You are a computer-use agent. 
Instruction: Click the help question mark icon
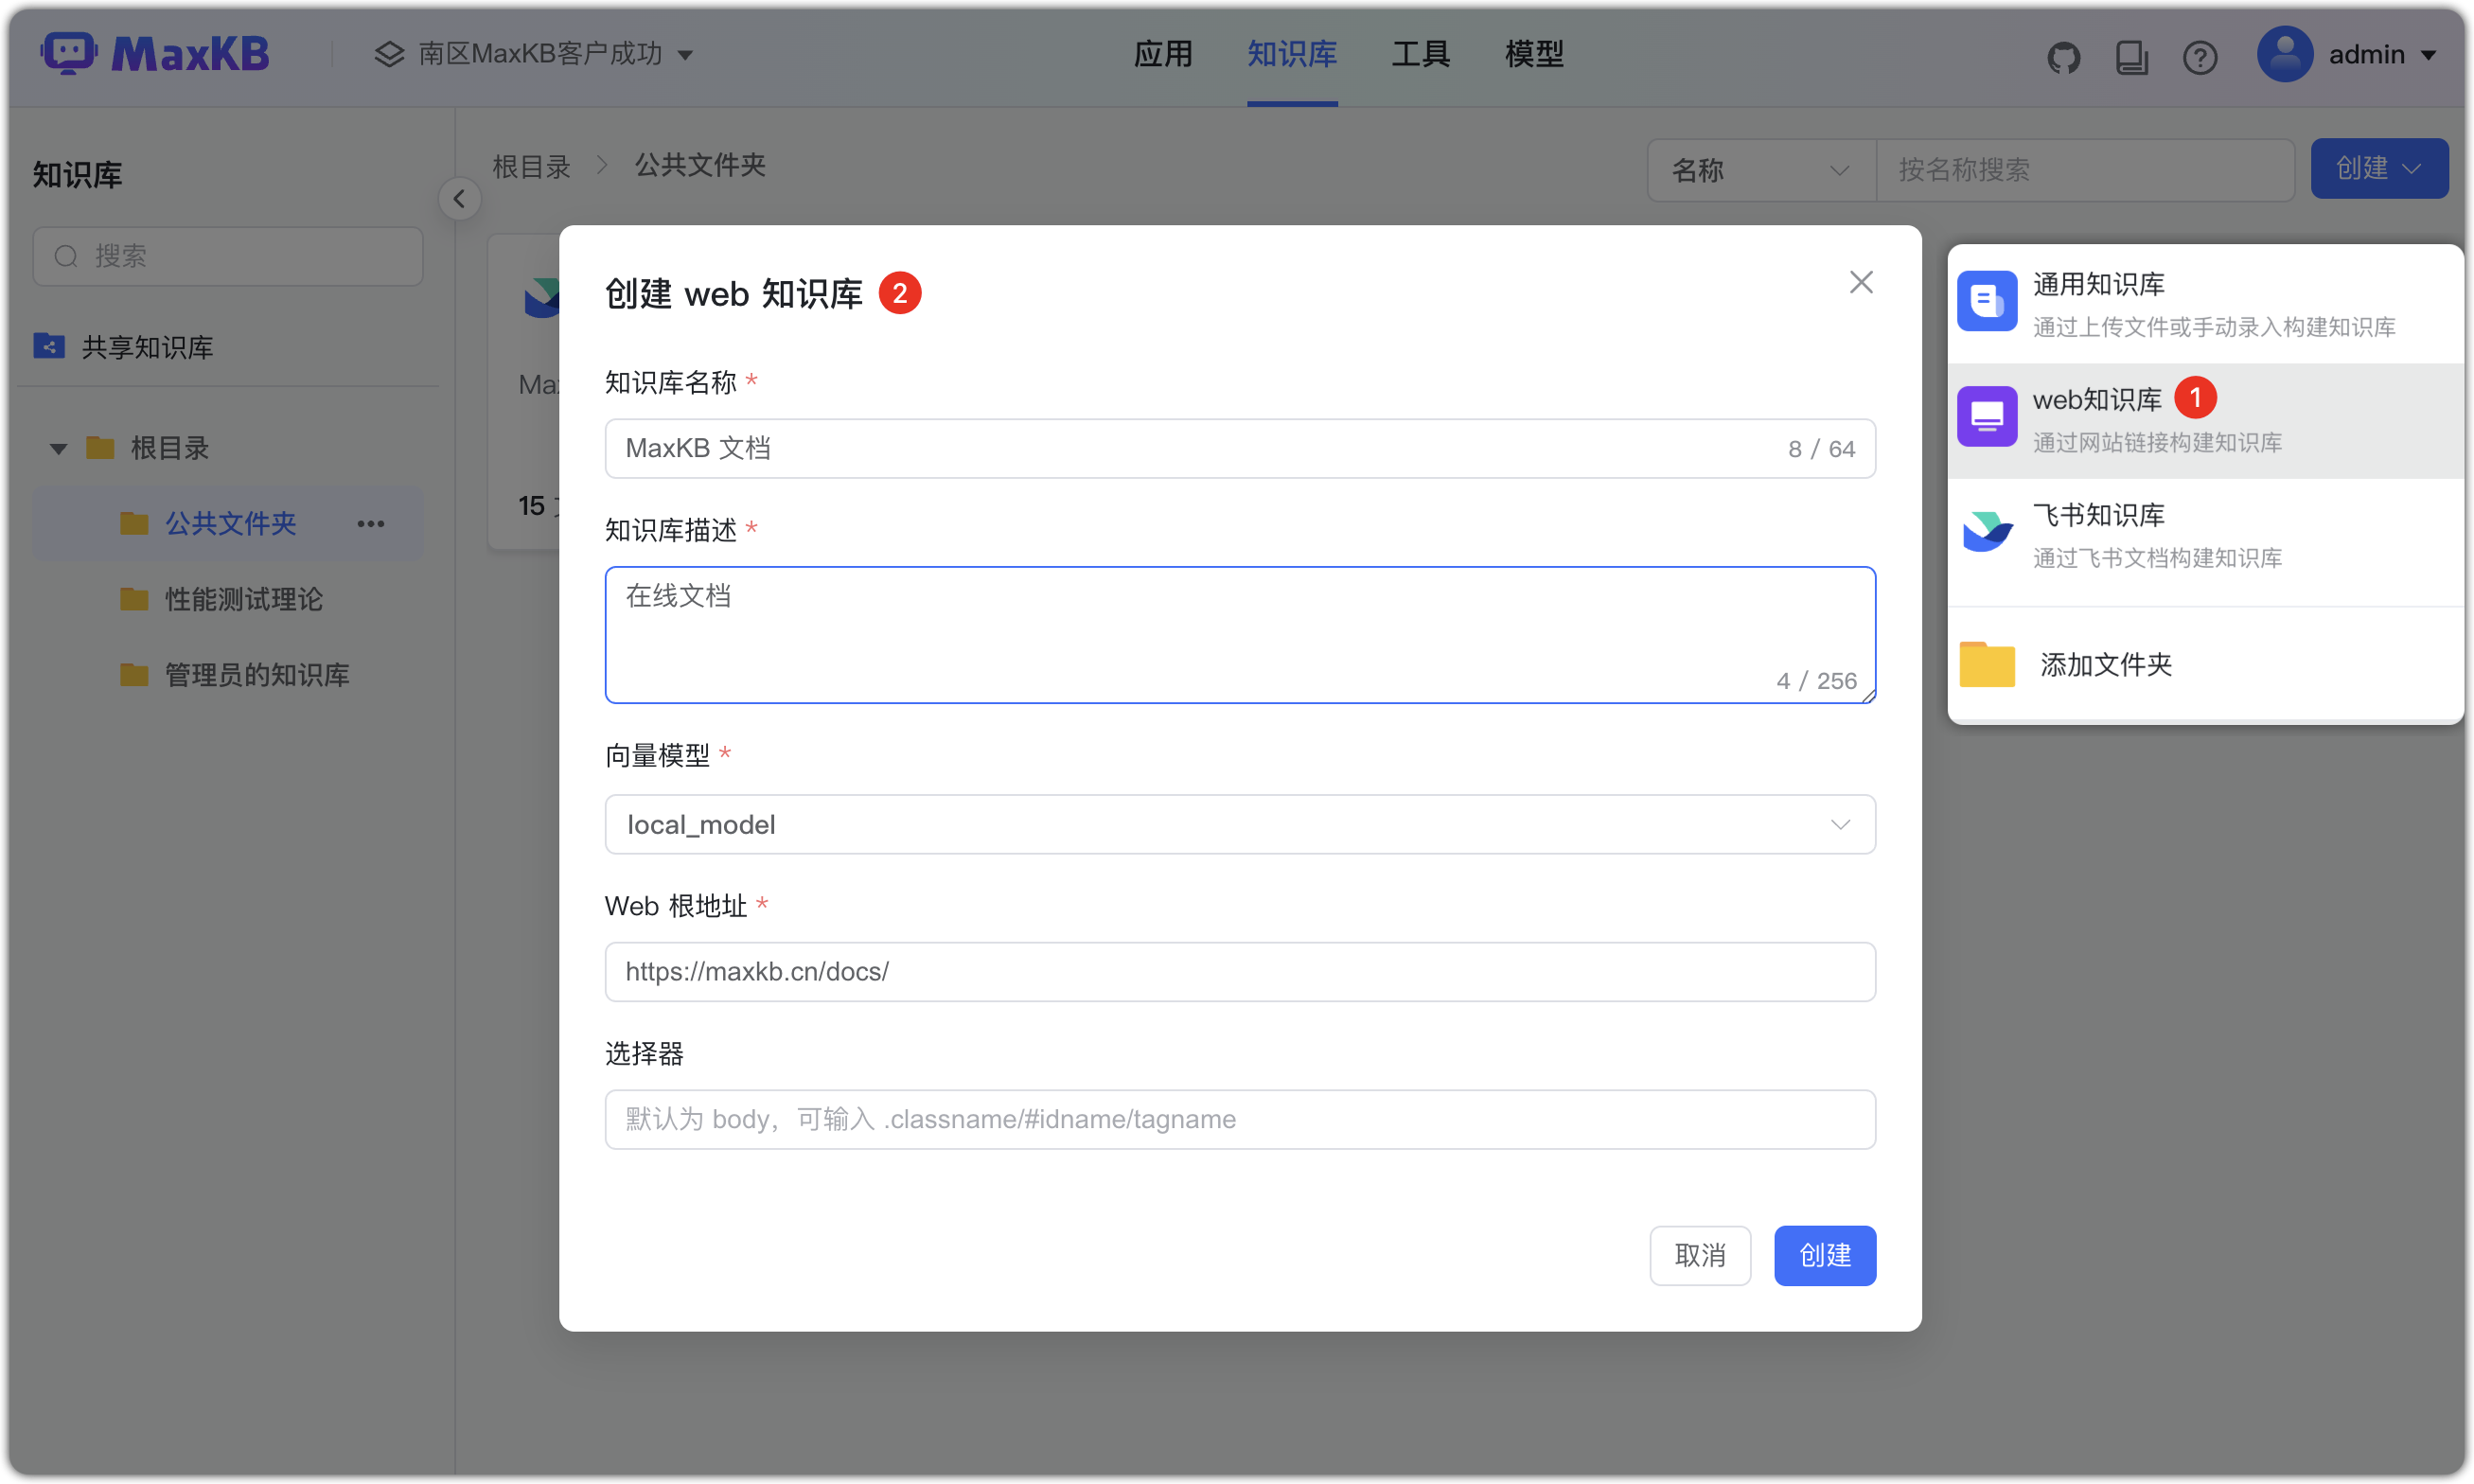point(2199,57)
